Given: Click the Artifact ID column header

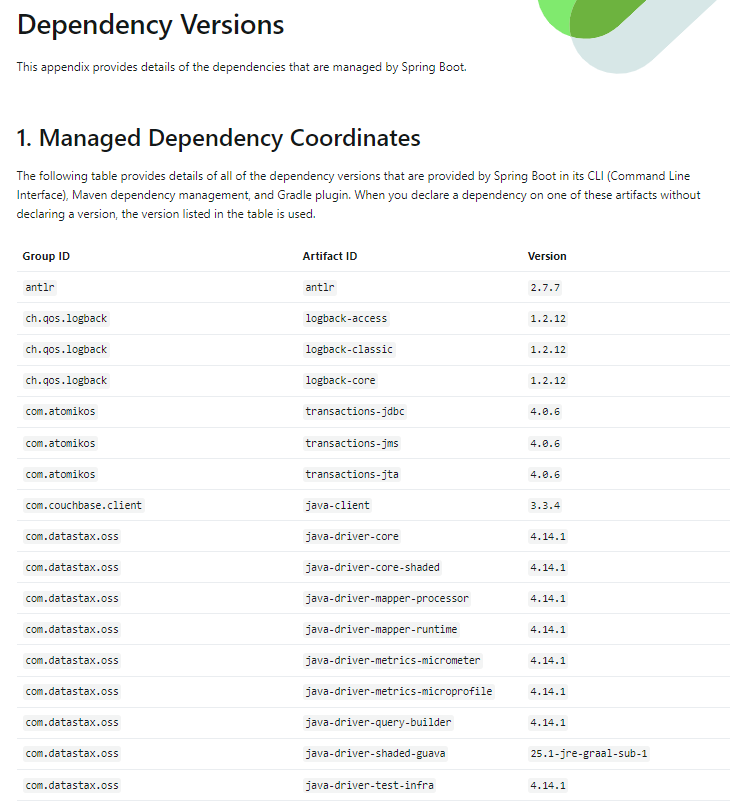Looking at the screenshot, I should pyautogui.click(x=329, y=256).
